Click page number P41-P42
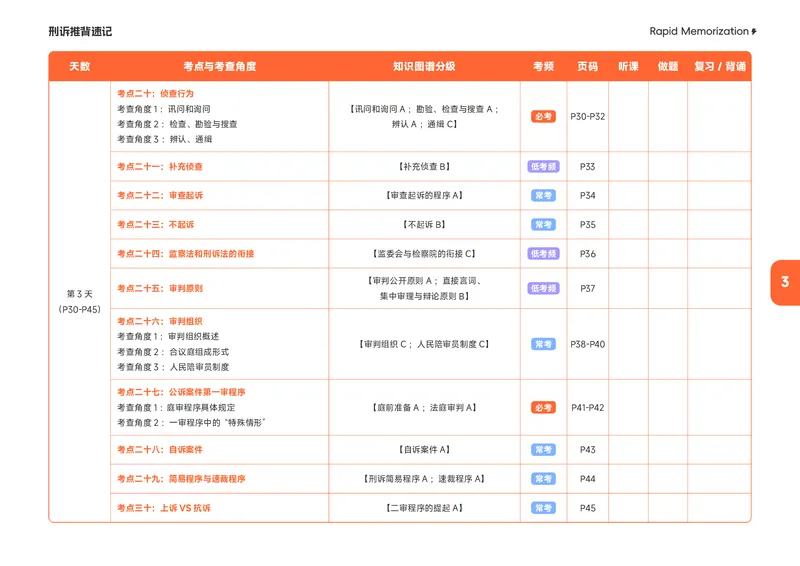 pos(587,408)
